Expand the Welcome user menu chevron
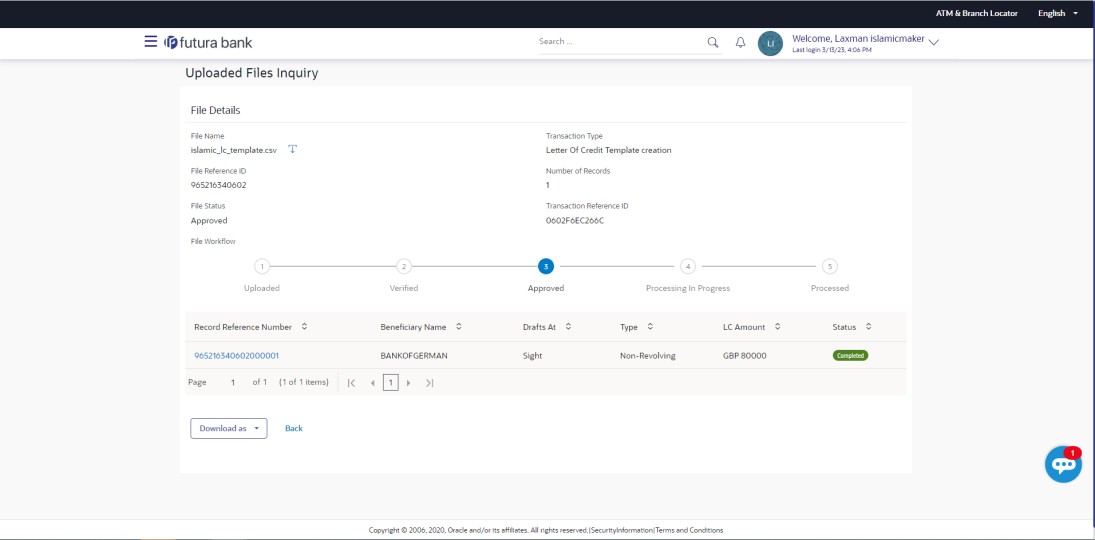The height and width of the screenshot is (540, 1095). (x=934, y=42)
